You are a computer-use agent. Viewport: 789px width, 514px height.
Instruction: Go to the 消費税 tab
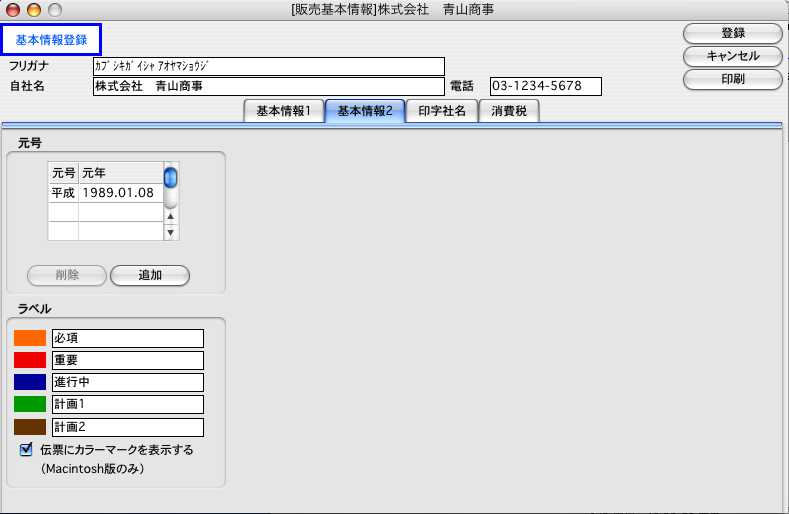tap(510, 111)
